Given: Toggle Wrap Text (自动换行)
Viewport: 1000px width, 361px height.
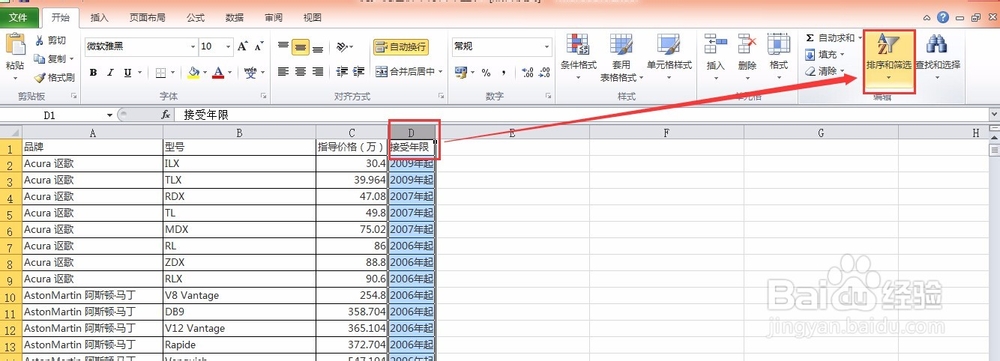Looking at the screenshot, I should point(401,47).
